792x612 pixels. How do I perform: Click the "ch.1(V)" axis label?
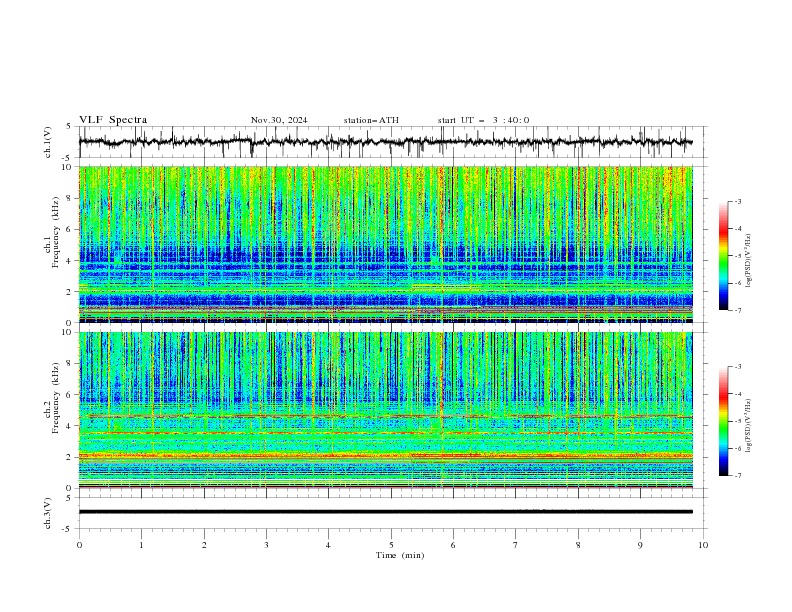tap(48, 142)
